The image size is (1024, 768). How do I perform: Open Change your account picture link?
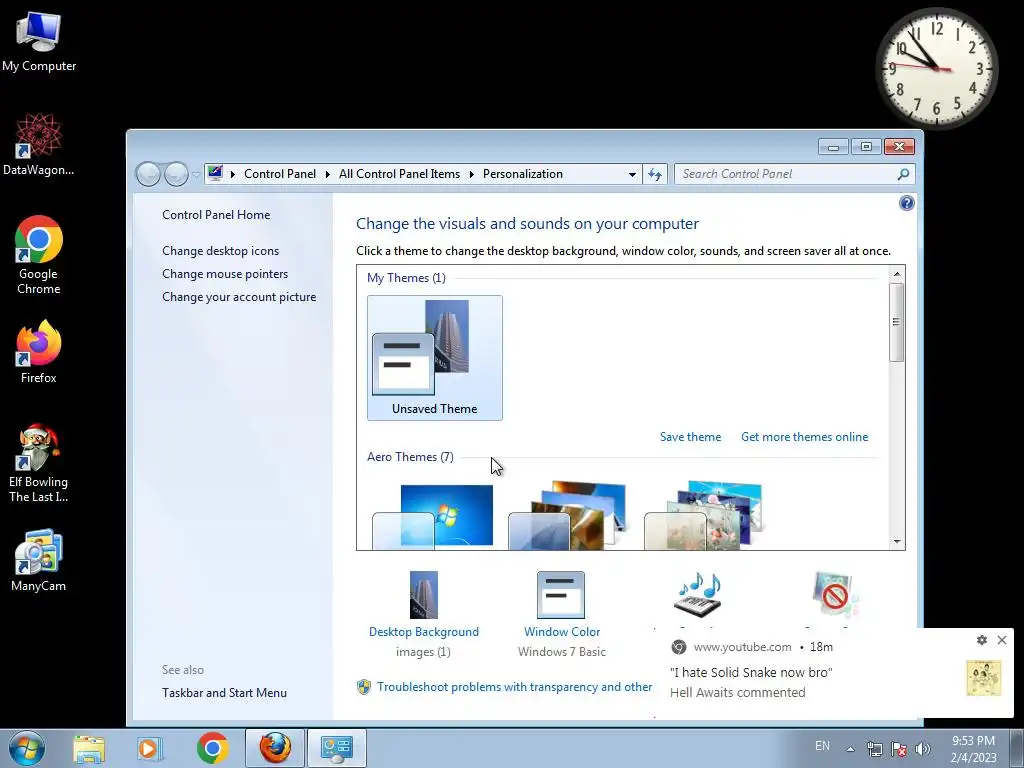point(239,296)
